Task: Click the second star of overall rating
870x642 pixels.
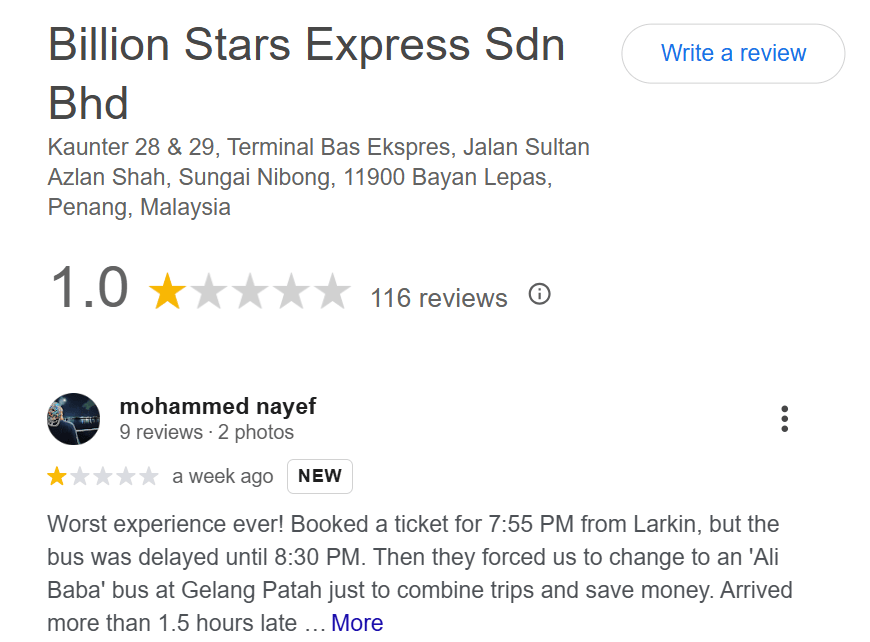Action: tap(209, 290)
